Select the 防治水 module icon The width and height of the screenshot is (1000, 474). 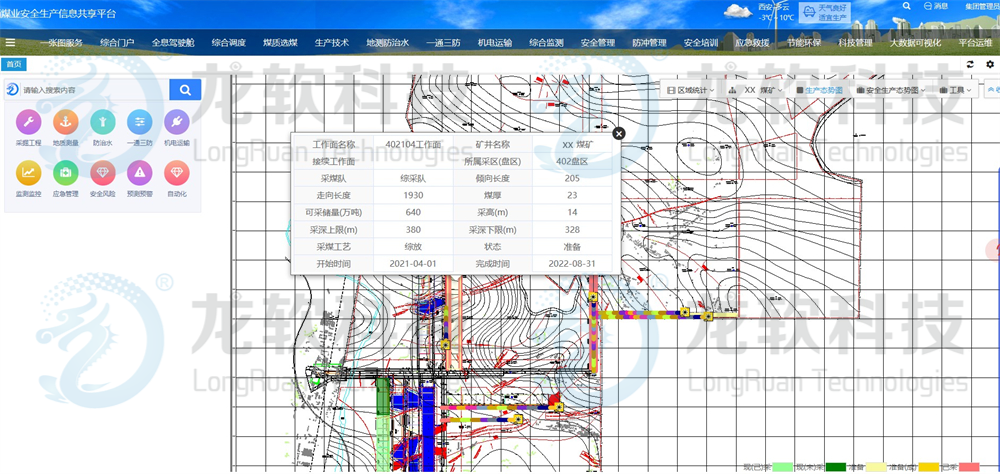point(102,122)
